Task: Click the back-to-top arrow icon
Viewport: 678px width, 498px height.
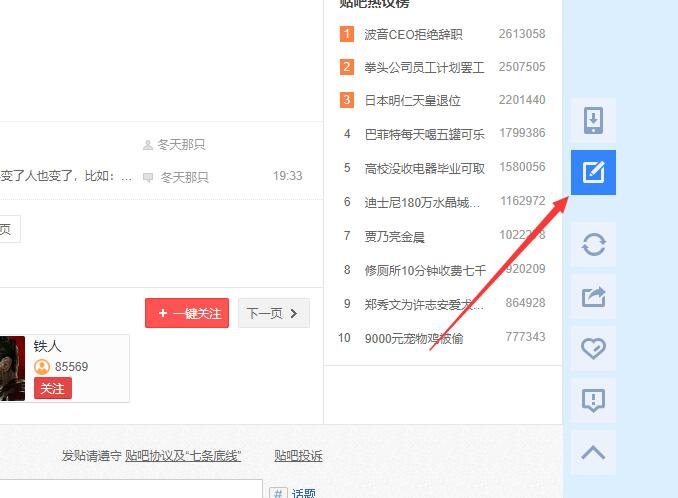Action: click(593, 452)
